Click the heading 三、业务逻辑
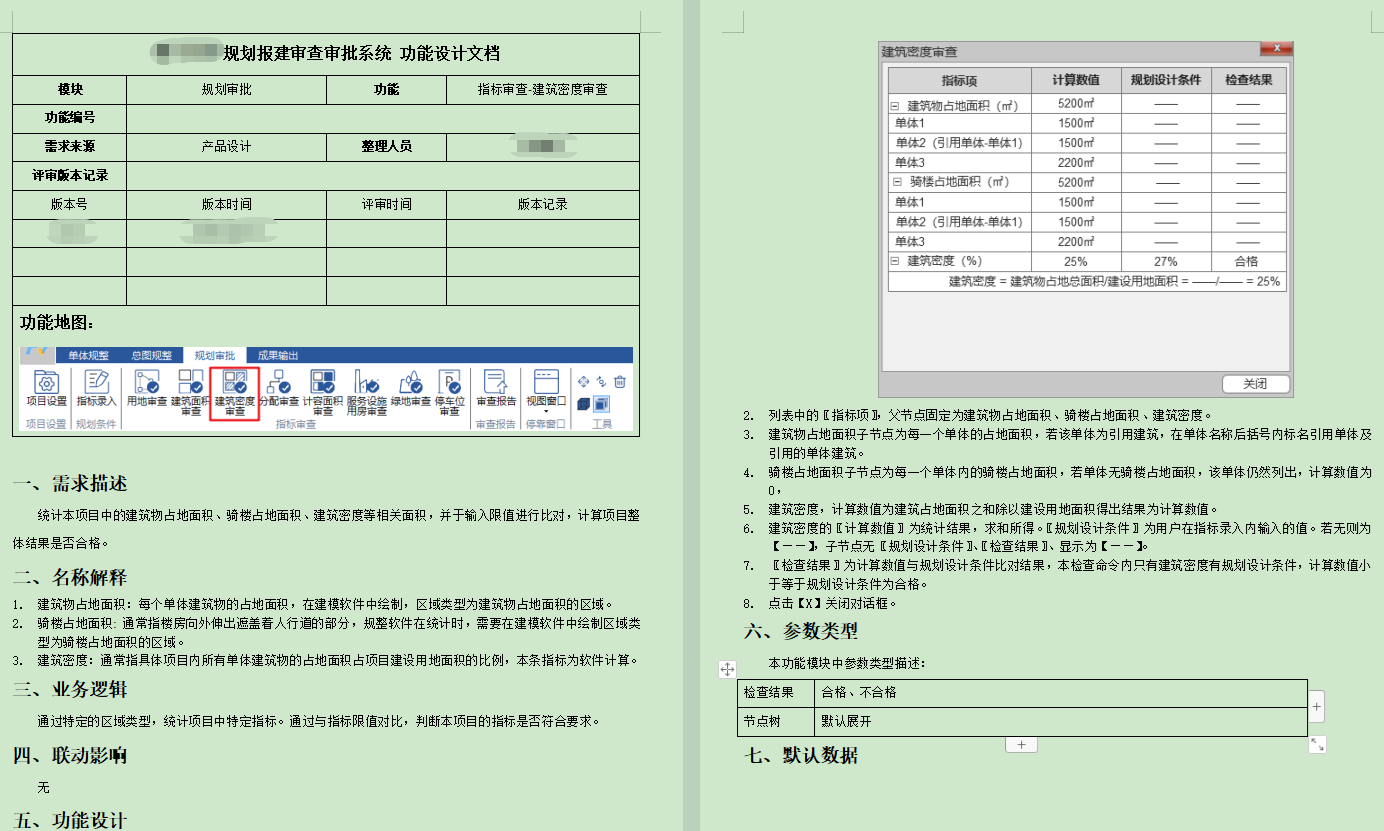Image resolution: width=1384 pixels, height=831 pixels. click(70, 690)
